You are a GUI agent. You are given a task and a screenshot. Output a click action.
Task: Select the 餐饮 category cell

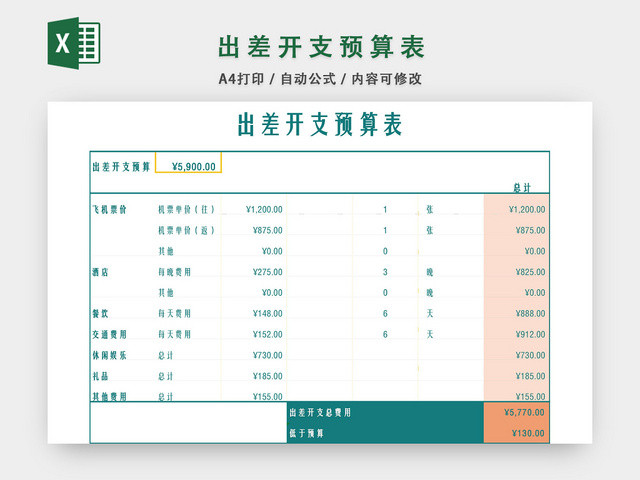coord(100,314)
